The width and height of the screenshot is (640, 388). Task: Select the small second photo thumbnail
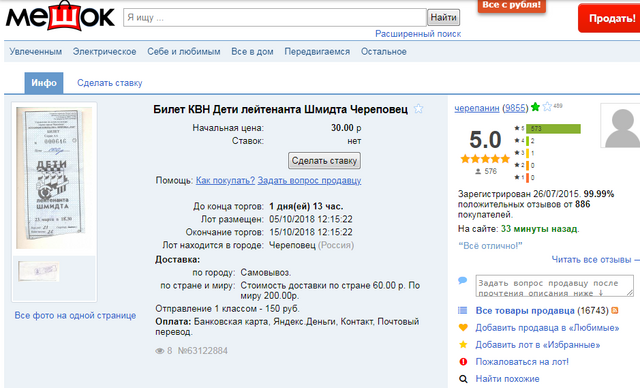[39, 271]
